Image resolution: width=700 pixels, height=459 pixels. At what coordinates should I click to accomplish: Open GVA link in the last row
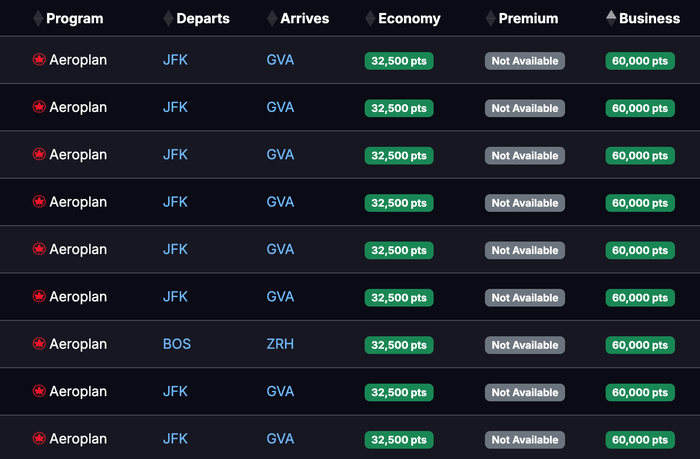click(280, 438)
